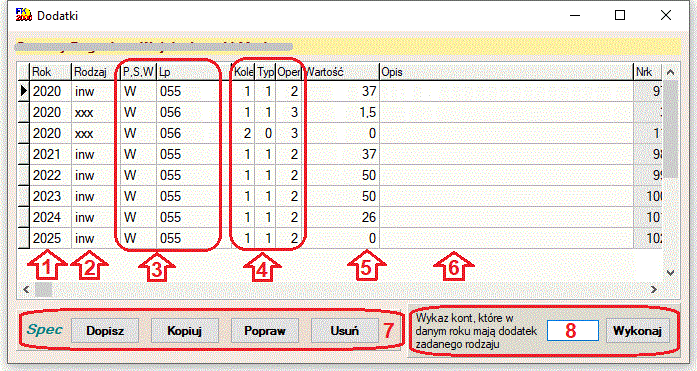Screen dimensions: 697x371
Task: Click the Opis cell of the 2023 row
Action: coord(506,196)
